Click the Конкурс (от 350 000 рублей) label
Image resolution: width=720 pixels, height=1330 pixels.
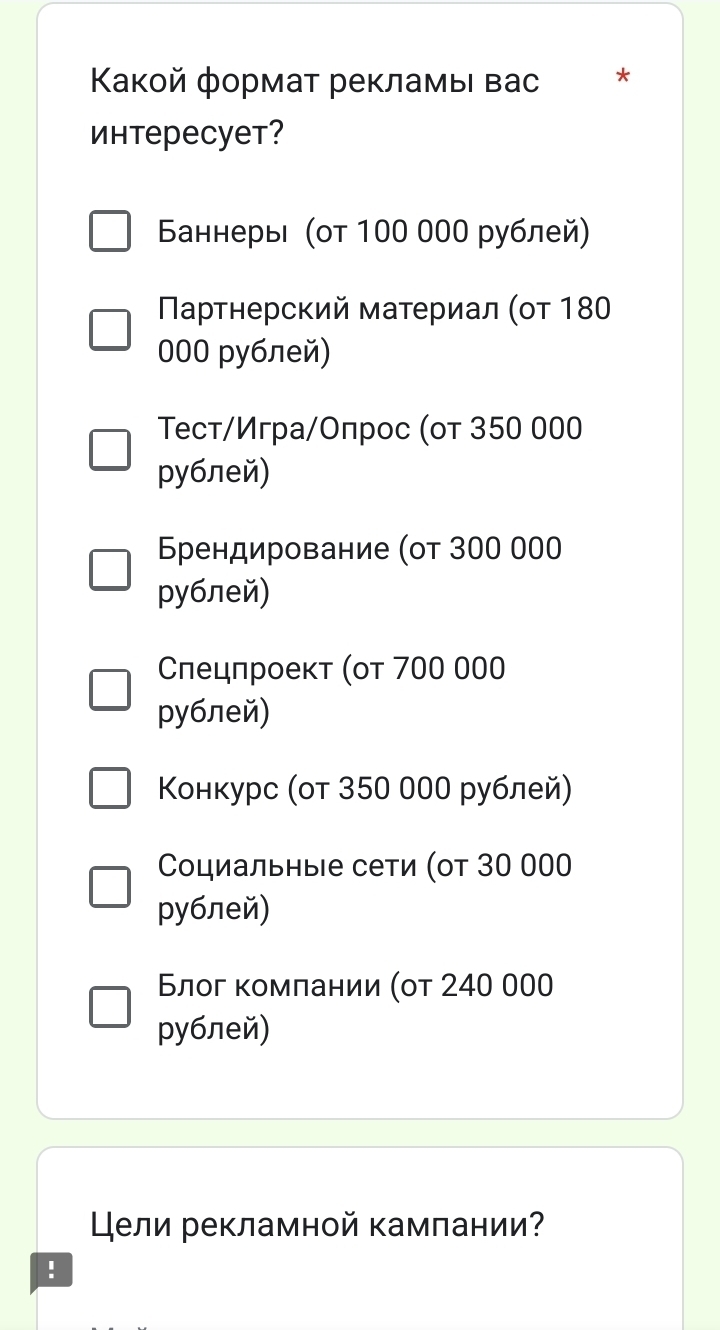[365, 789]
